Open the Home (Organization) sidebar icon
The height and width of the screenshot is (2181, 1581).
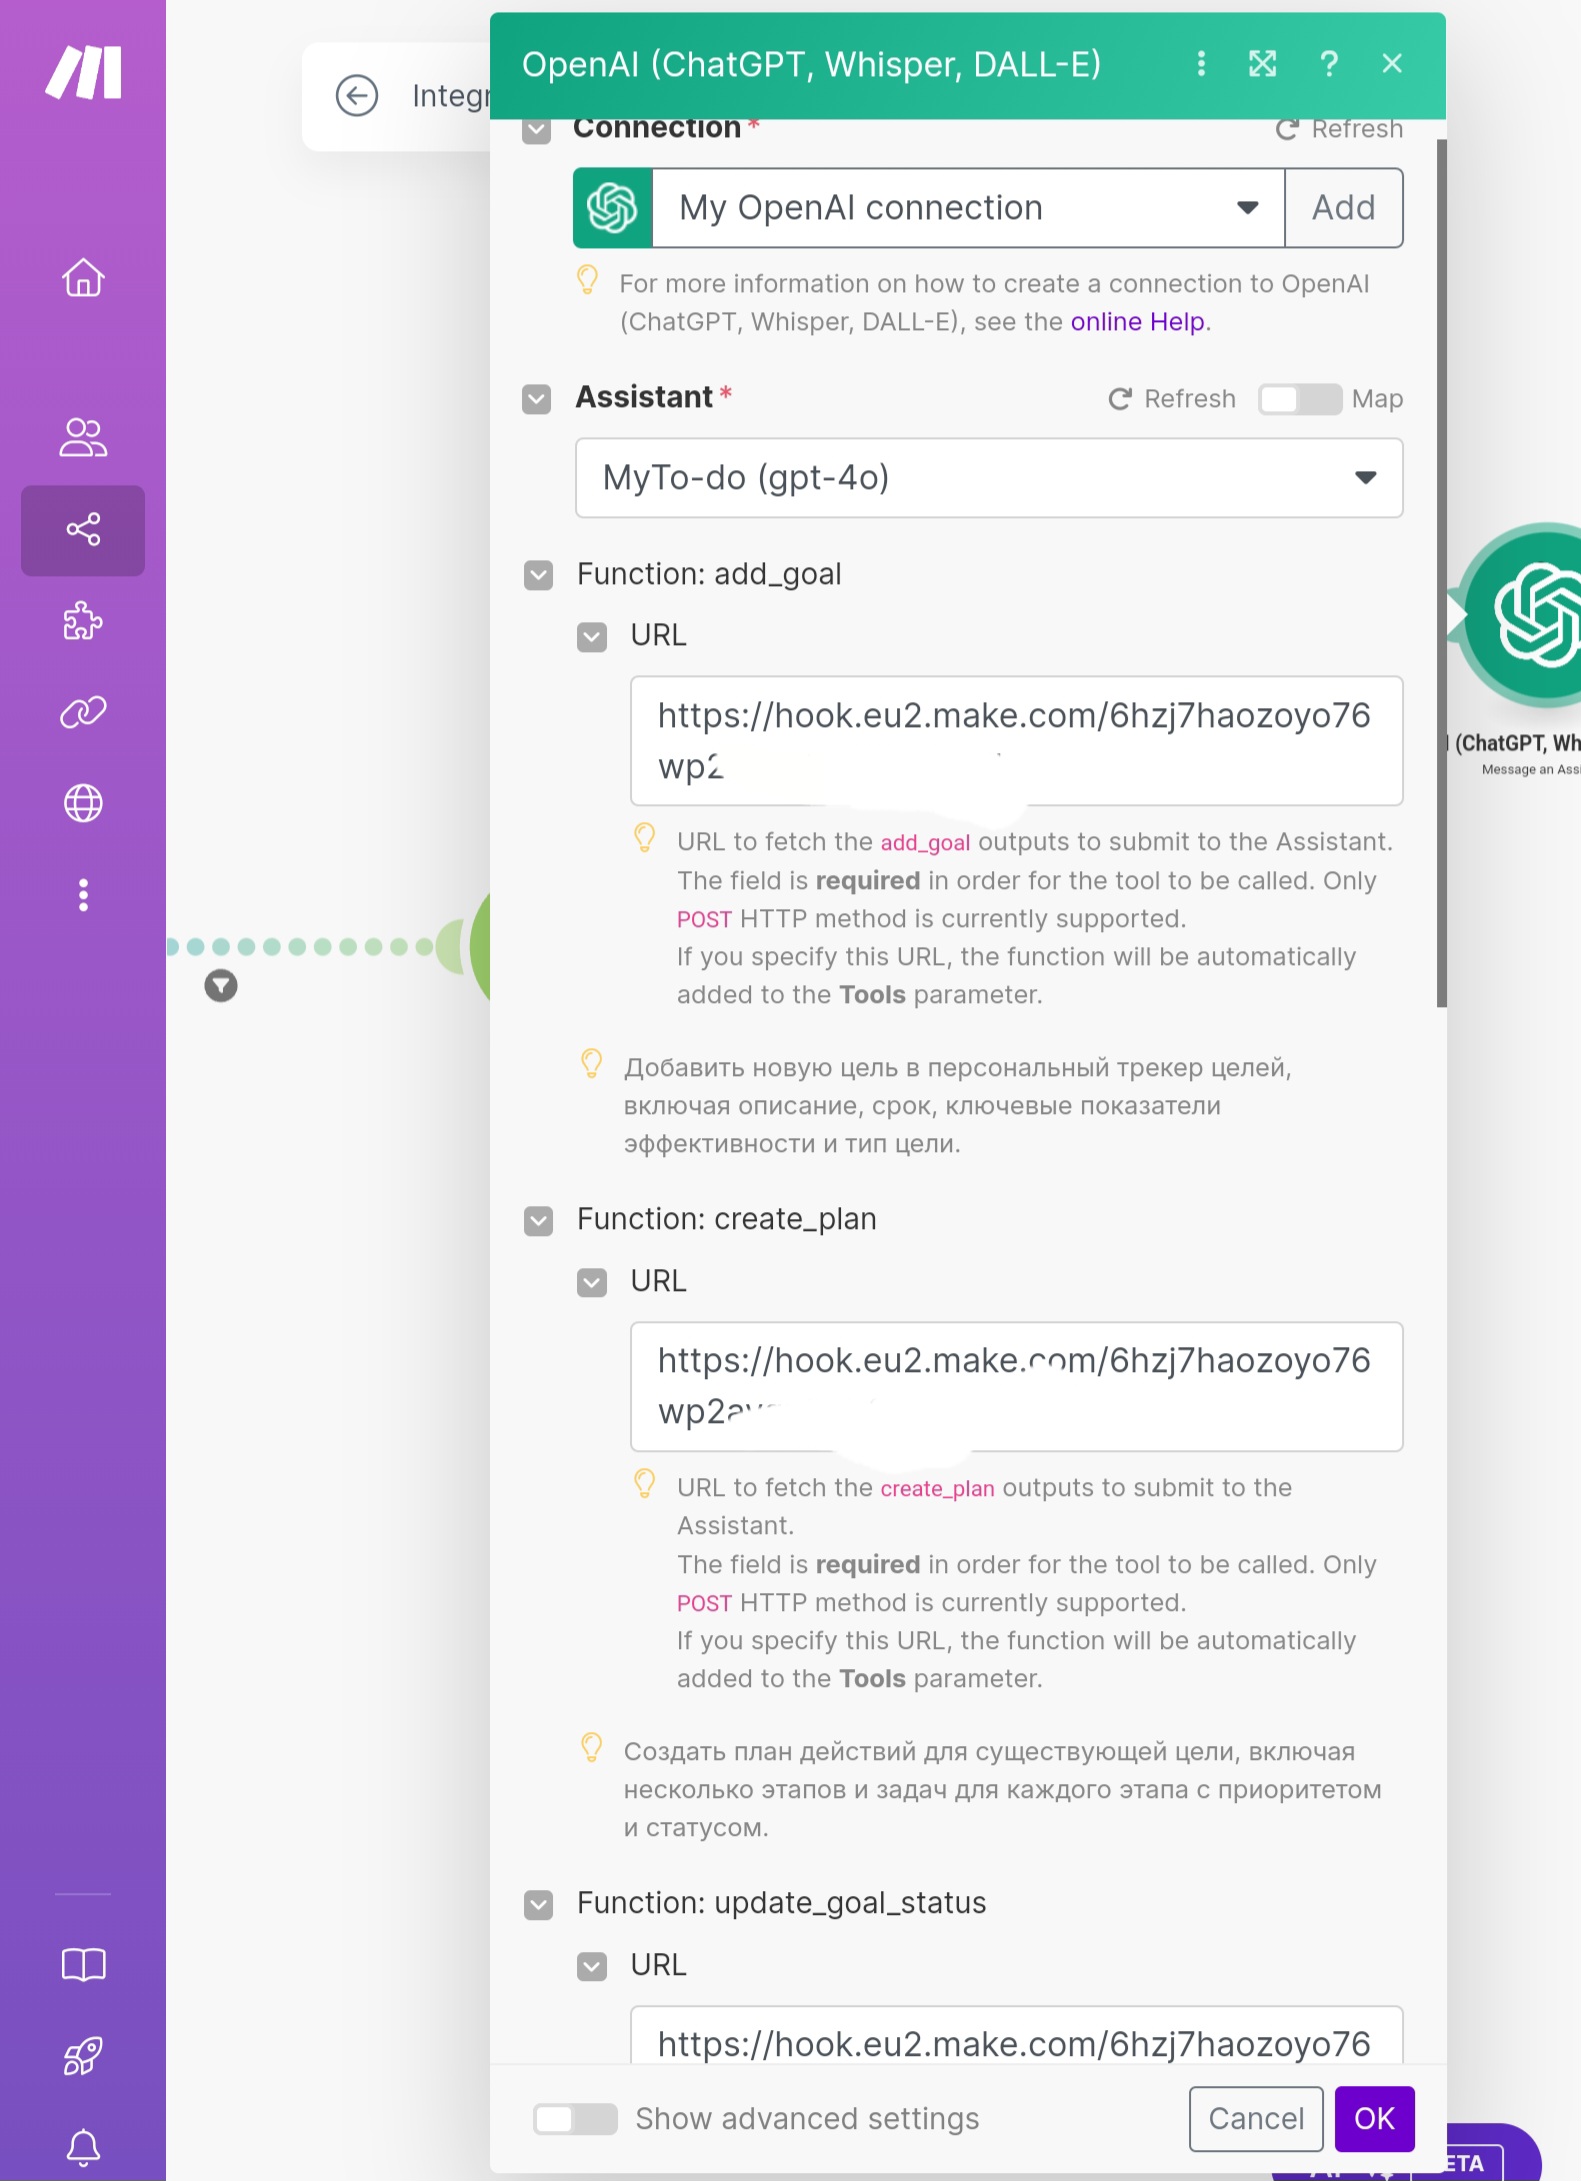point(83,278)
